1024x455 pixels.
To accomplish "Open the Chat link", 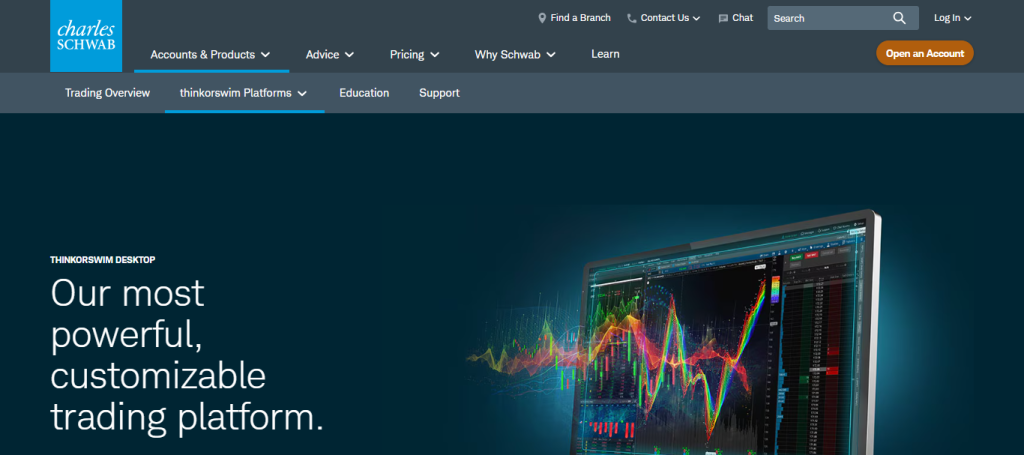I will click(743, 18).
